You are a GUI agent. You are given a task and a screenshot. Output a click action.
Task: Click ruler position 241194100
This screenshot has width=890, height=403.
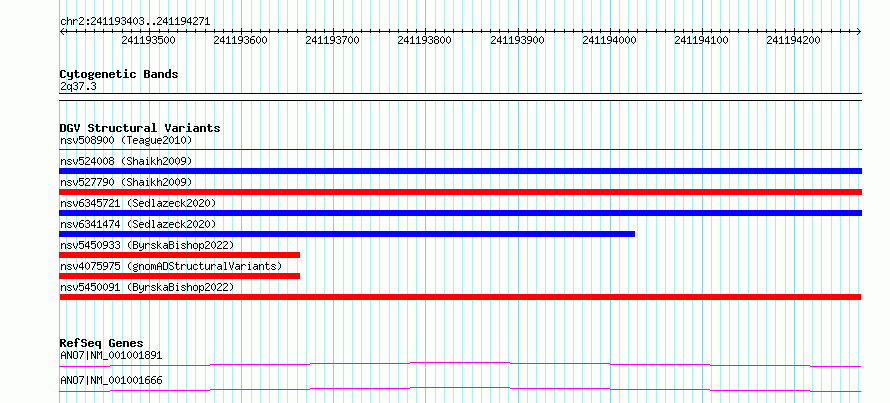click(x=702, y=40)
